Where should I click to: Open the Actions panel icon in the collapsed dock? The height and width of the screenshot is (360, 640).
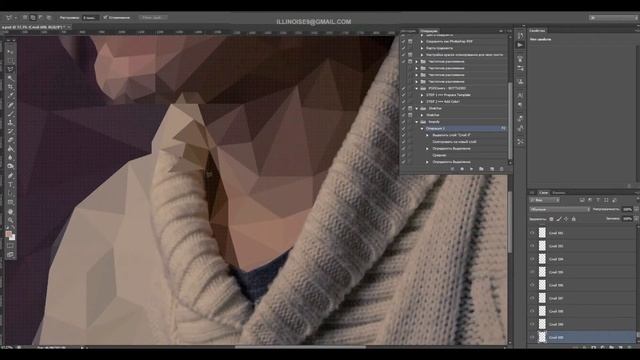tap(520, 44)
